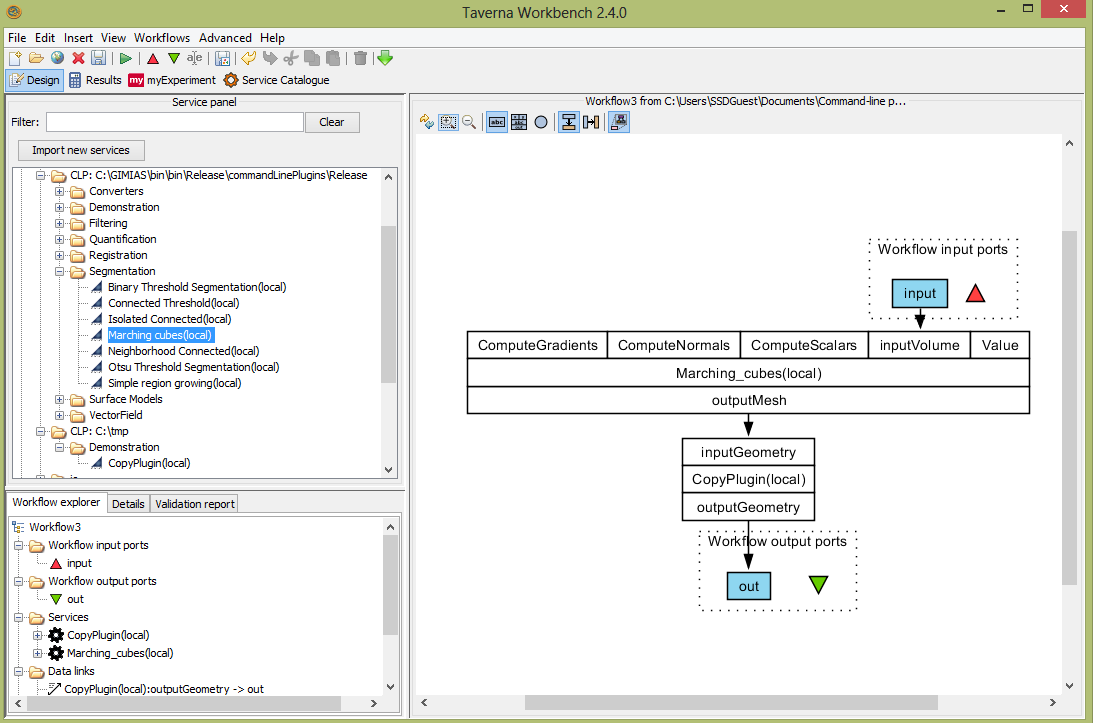Expand the Surface Models folder
This screenshot has width=1093, height=723.
click(60, 399)
